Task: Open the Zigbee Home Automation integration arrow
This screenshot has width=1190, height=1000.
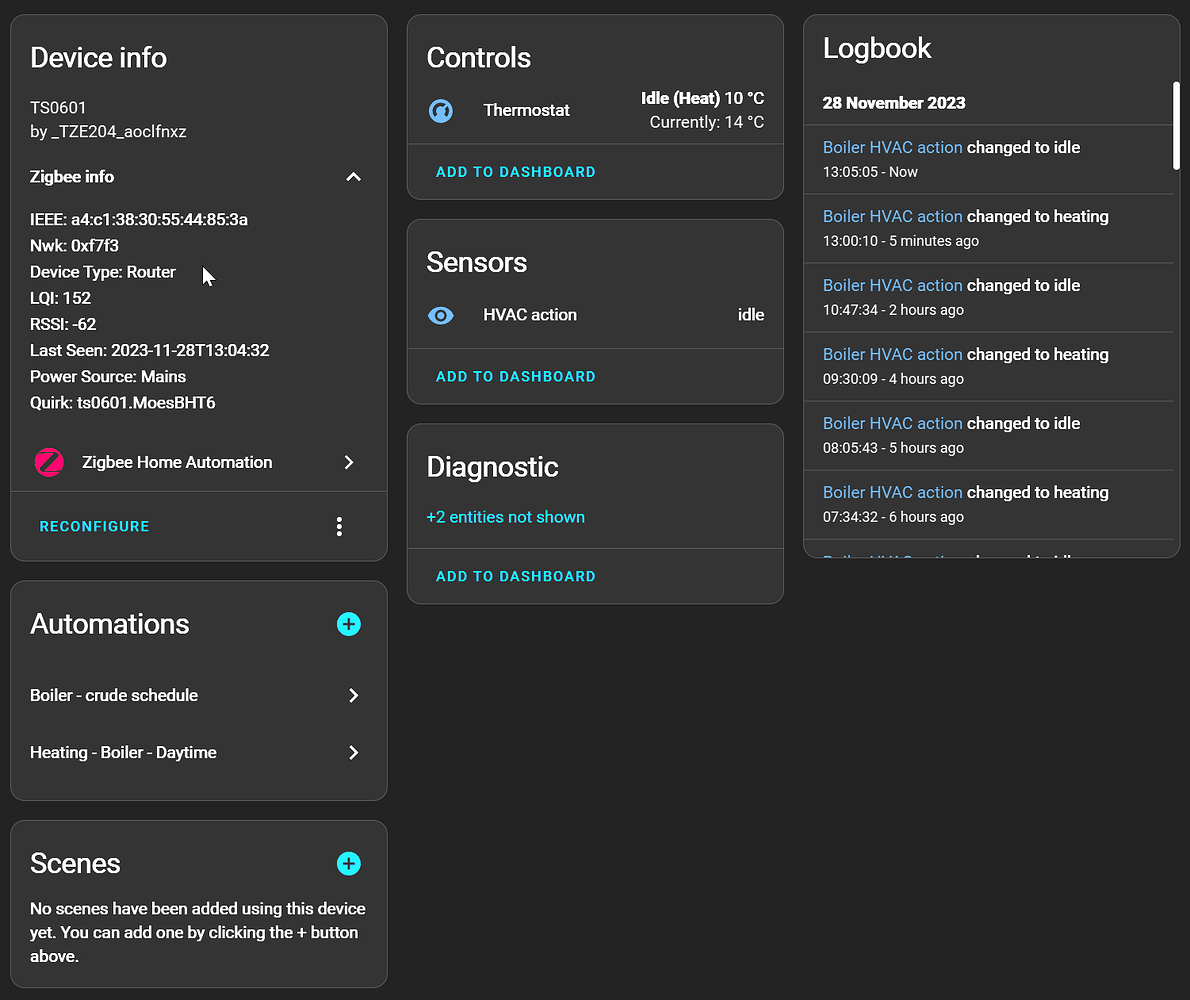Action: [349, 462]
